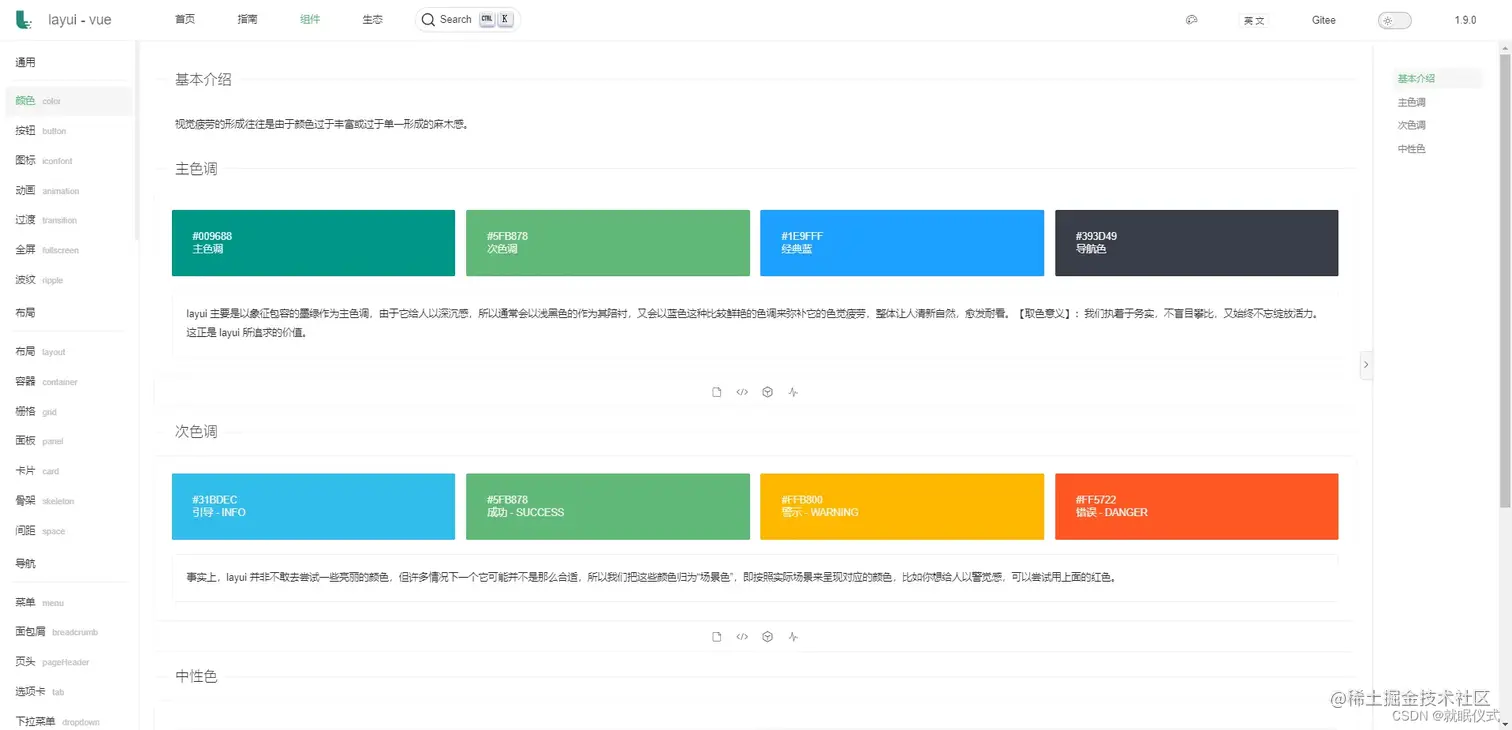
Task: Click the layui-vue logo icon
Action: (23, 20)
